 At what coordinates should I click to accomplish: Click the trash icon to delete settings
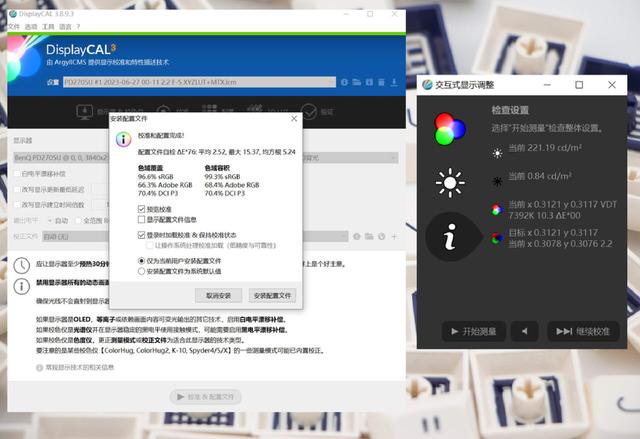pos(381,82)
